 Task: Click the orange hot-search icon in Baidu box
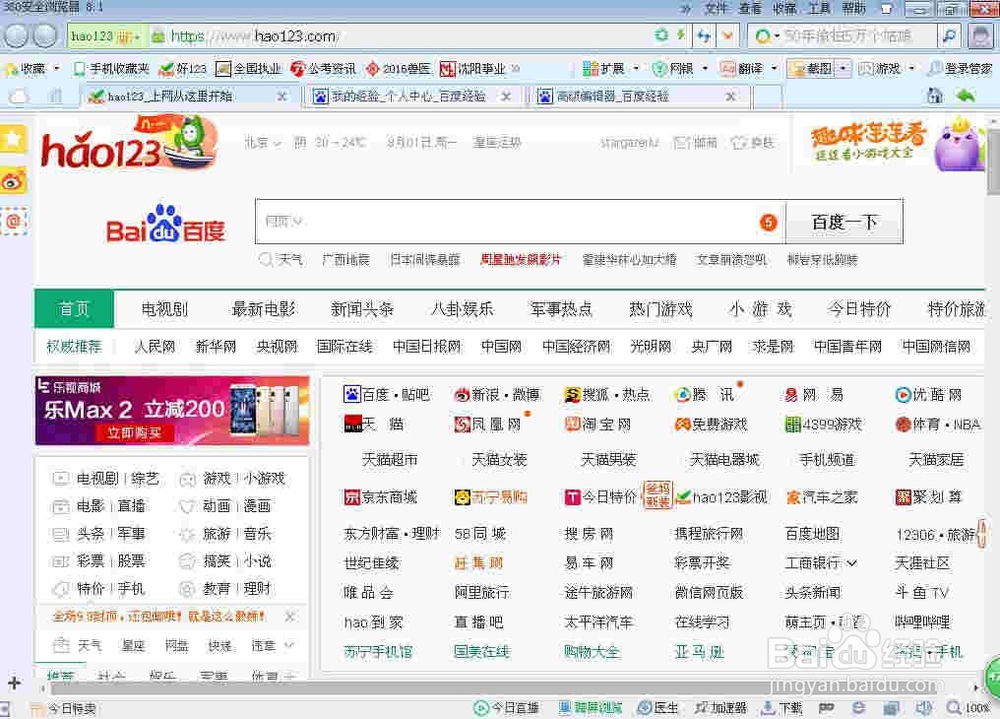tap(768, 222)
